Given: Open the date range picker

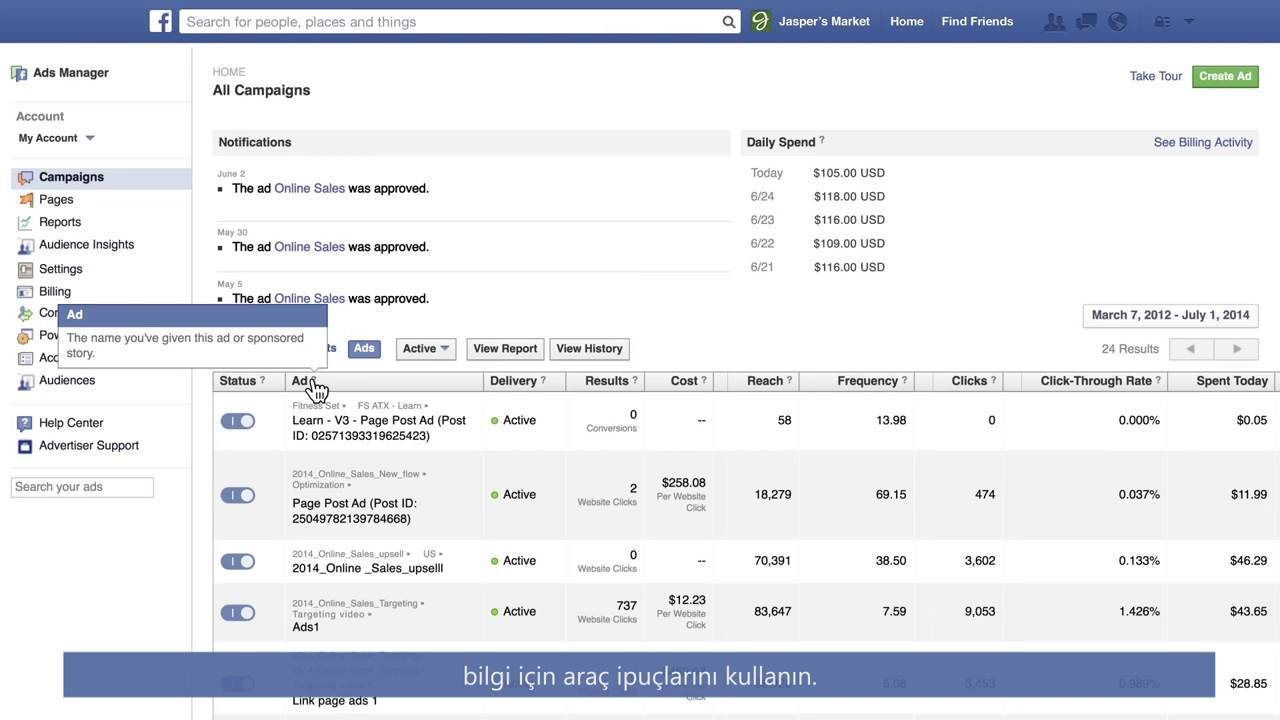Looking at the screenshot, I should click(x=1170, y=315).
